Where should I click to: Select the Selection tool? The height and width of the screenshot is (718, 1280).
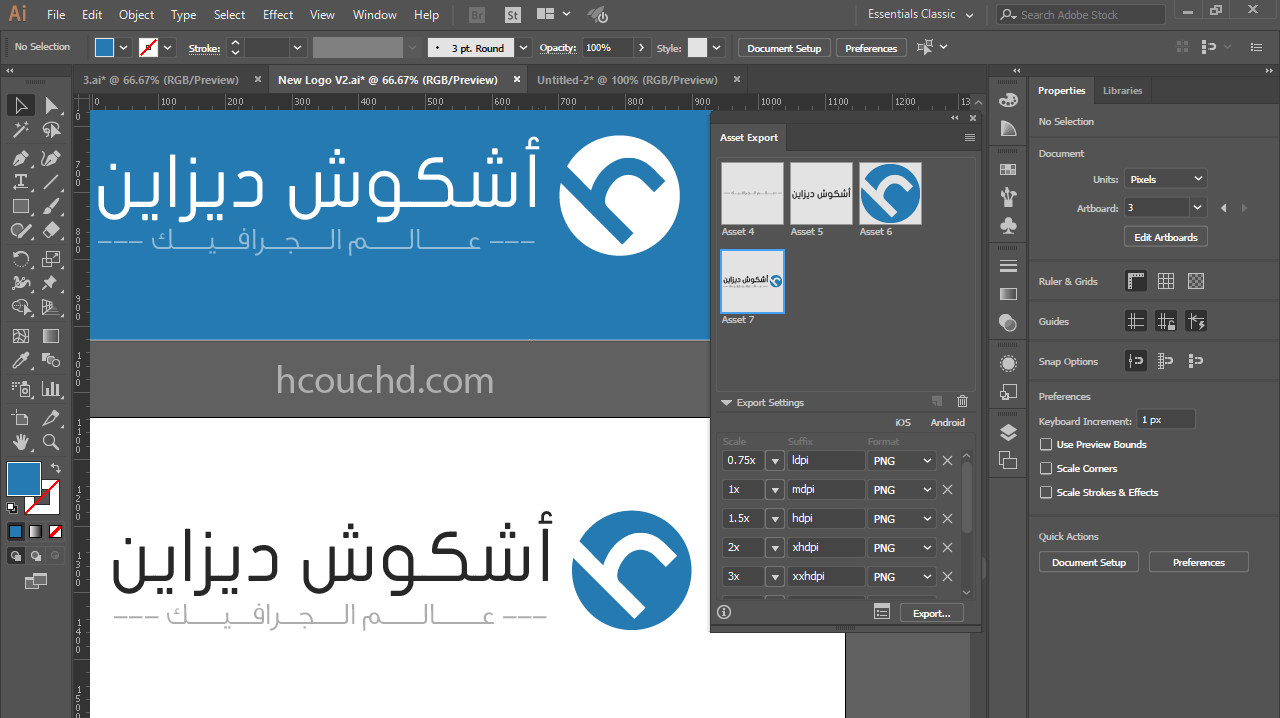pyautogui.click(x=20, y=105)
